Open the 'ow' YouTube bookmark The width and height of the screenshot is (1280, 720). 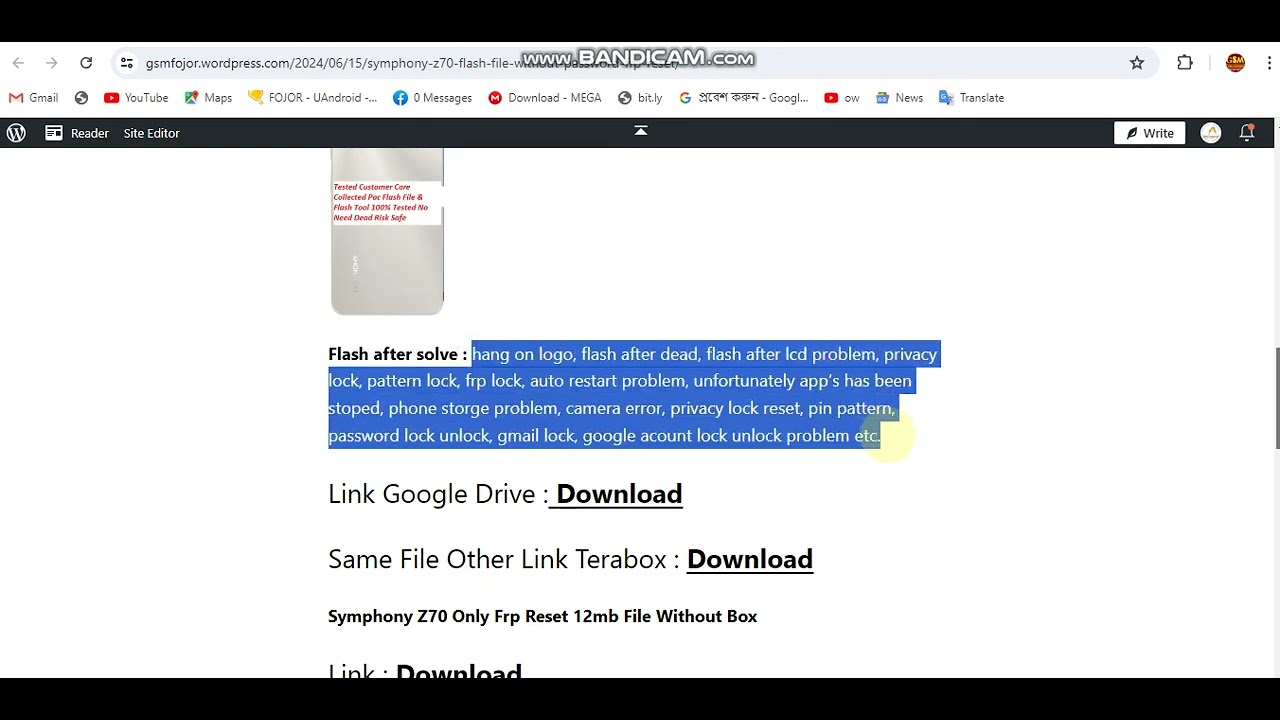(842, 98)
